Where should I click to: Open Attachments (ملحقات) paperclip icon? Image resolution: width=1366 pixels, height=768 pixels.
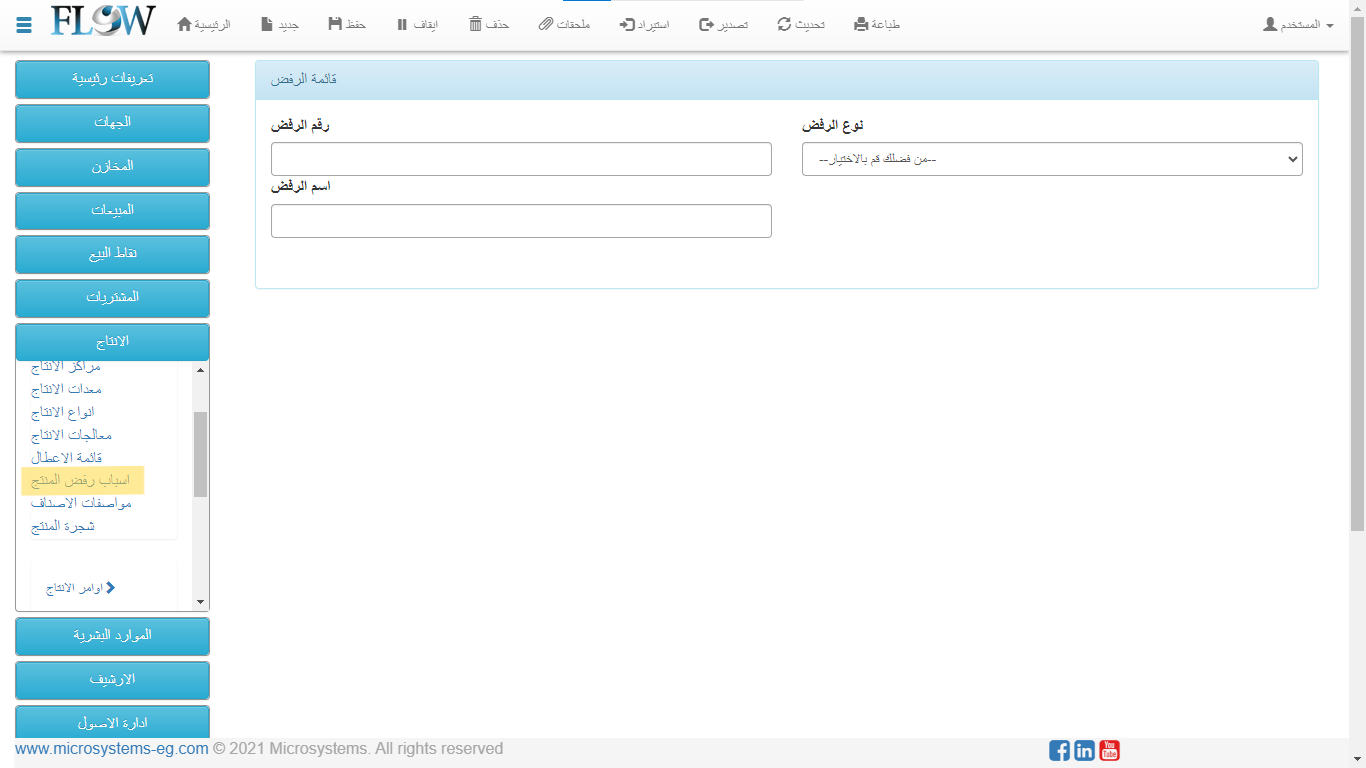545,24
